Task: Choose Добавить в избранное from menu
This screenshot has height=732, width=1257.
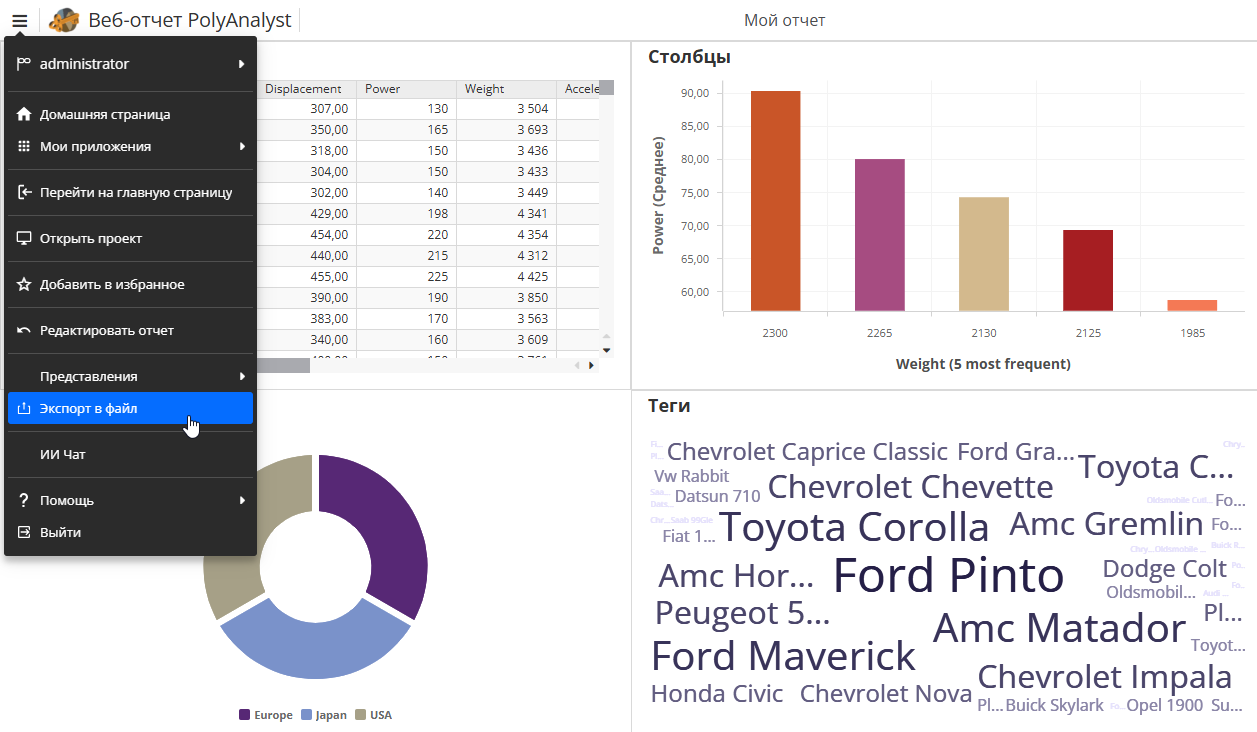Action: (130, 284)
